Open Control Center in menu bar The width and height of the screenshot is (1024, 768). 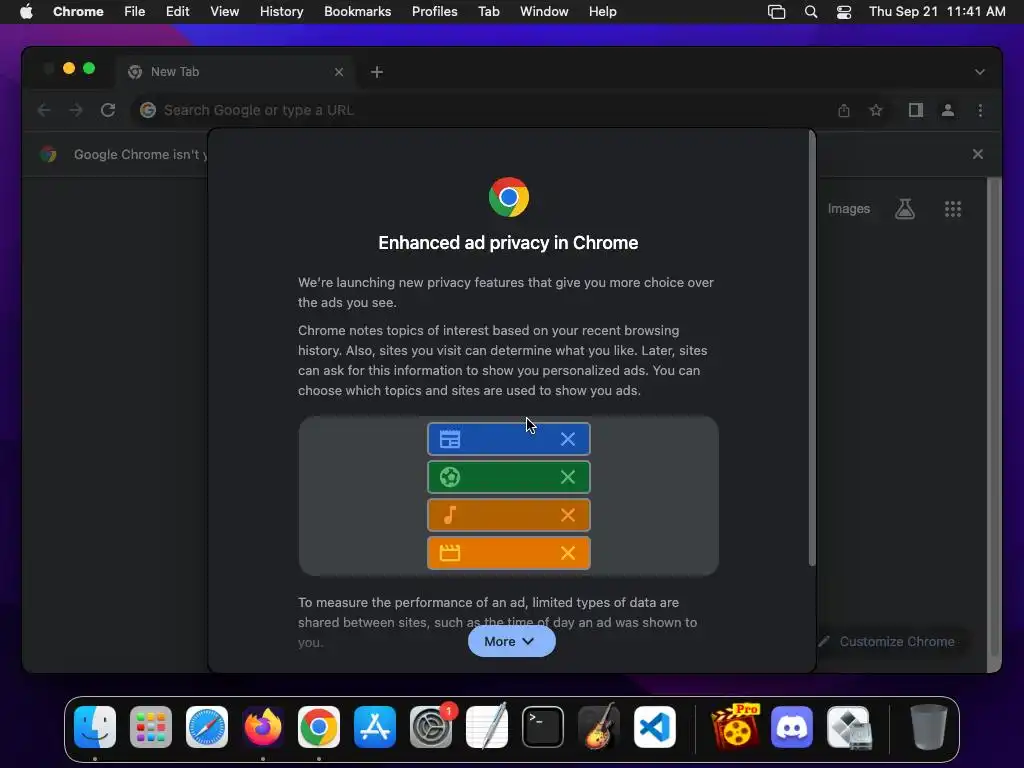[844, 12]
